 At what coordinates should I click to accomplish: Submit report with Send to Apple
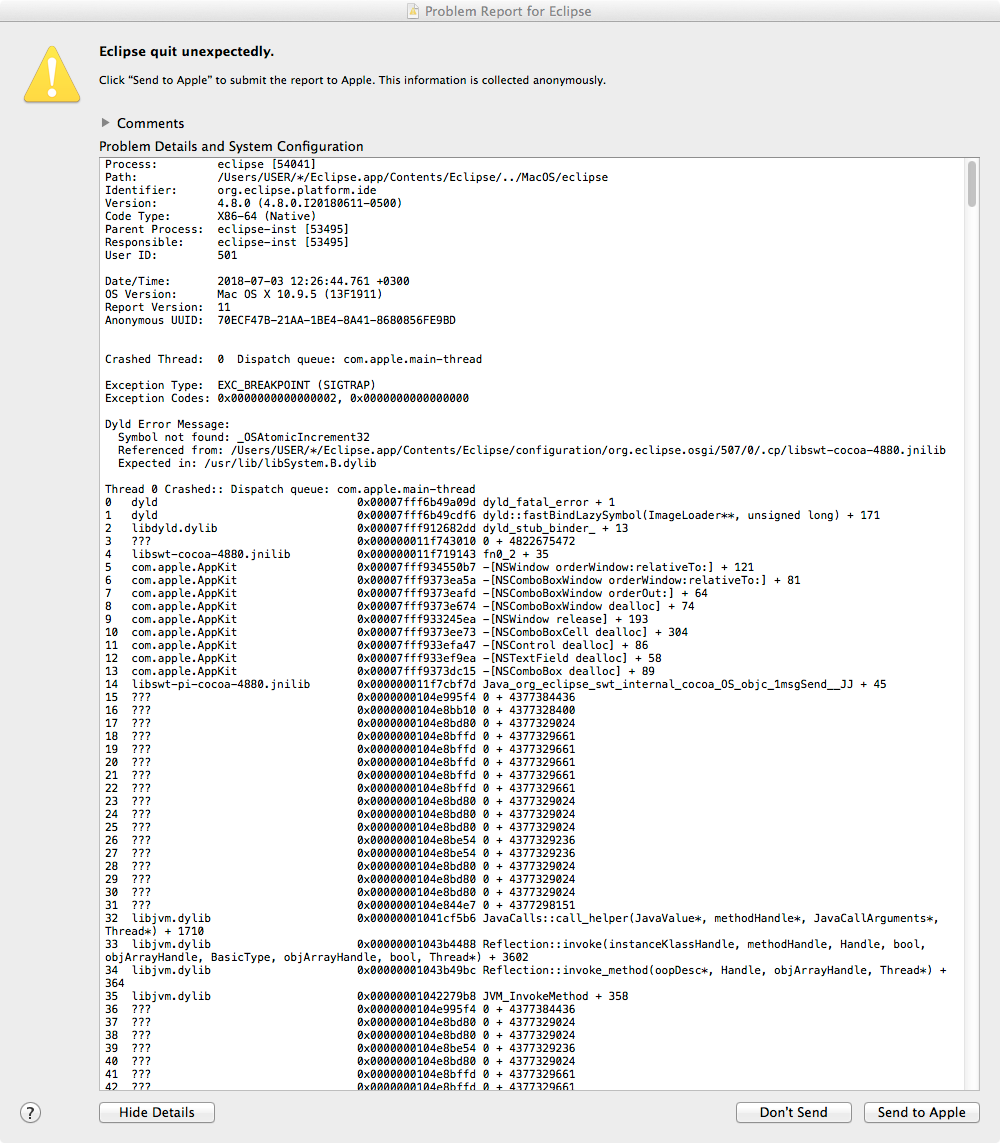pyautogui.click(x=921, y=1112)
